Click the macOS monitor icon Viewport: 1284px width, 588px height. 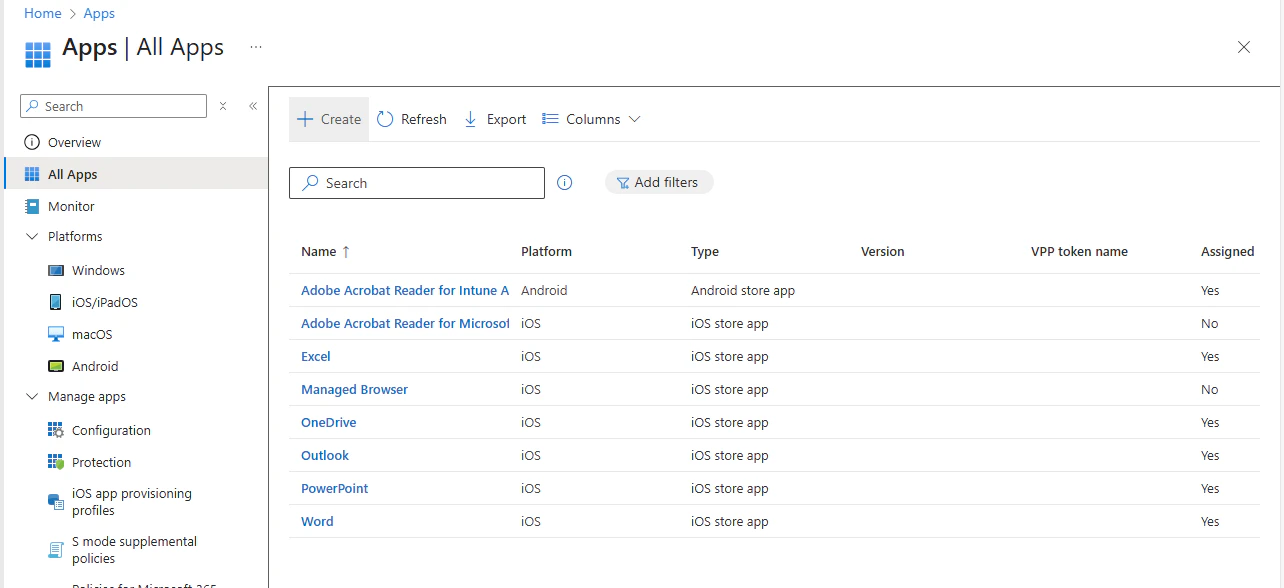pyautogui.click(x=56, y=334)
